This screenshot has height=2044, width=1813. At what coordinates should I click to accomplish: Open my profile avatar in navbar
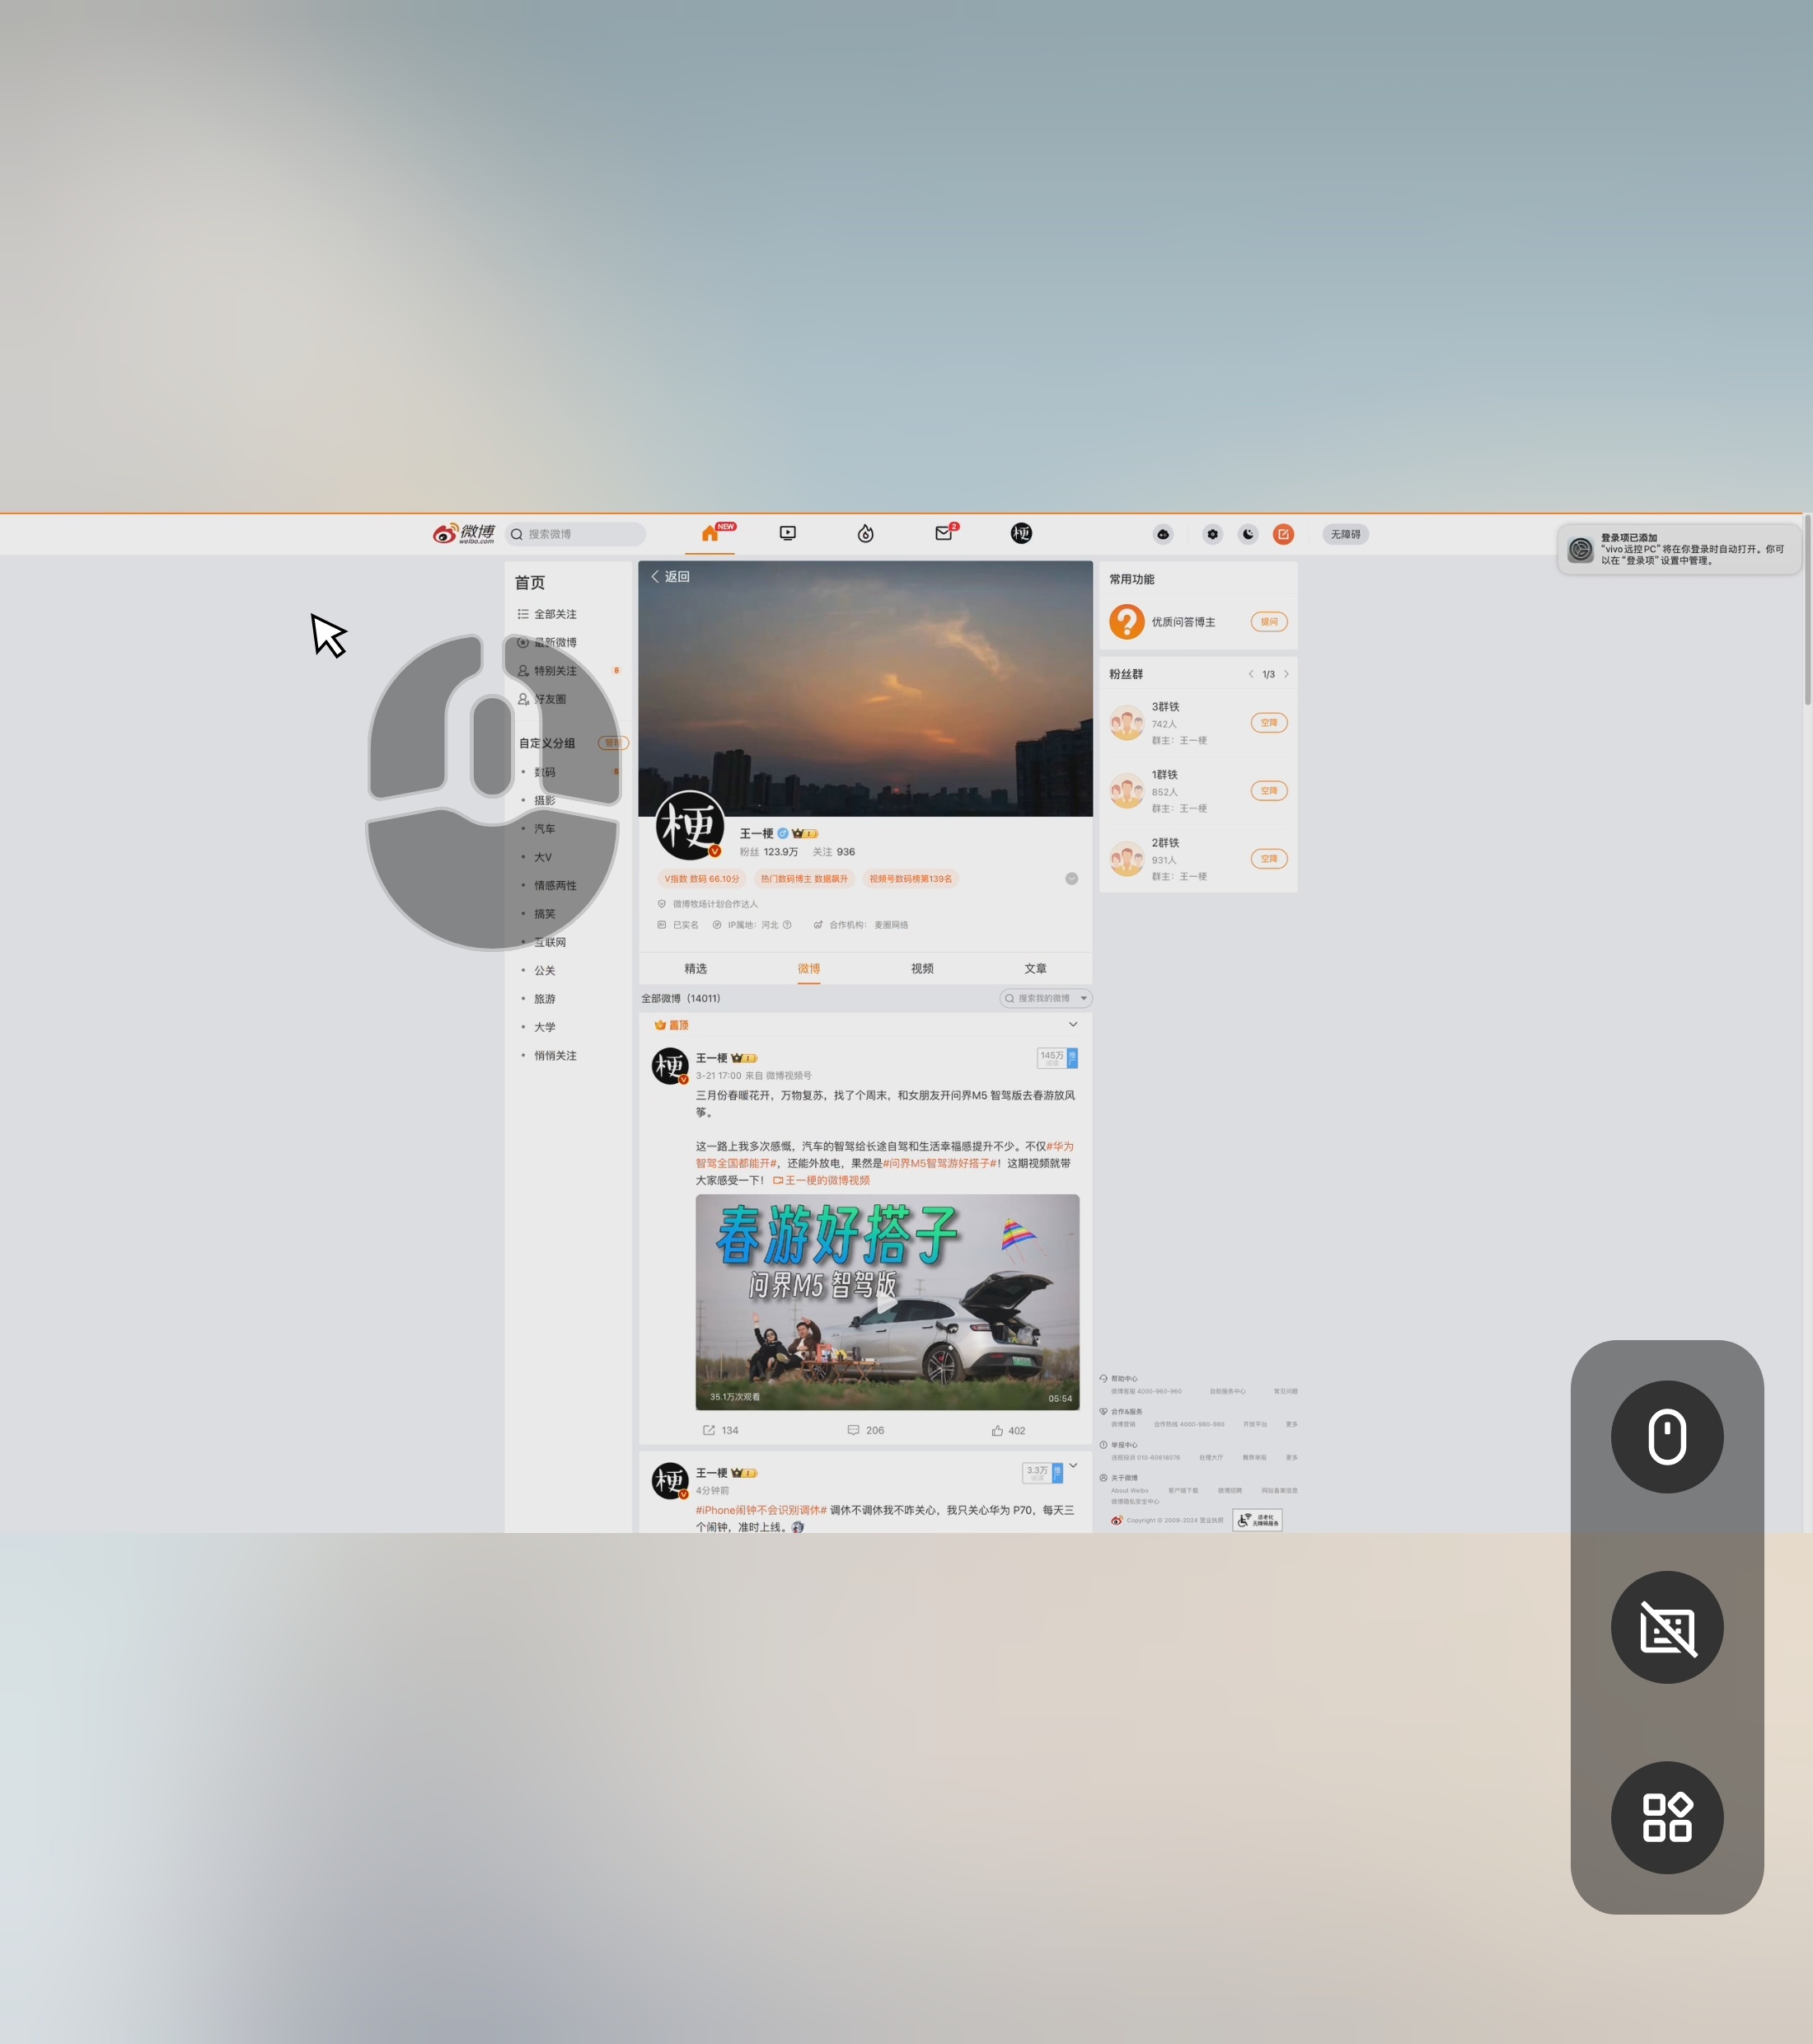1021,533
